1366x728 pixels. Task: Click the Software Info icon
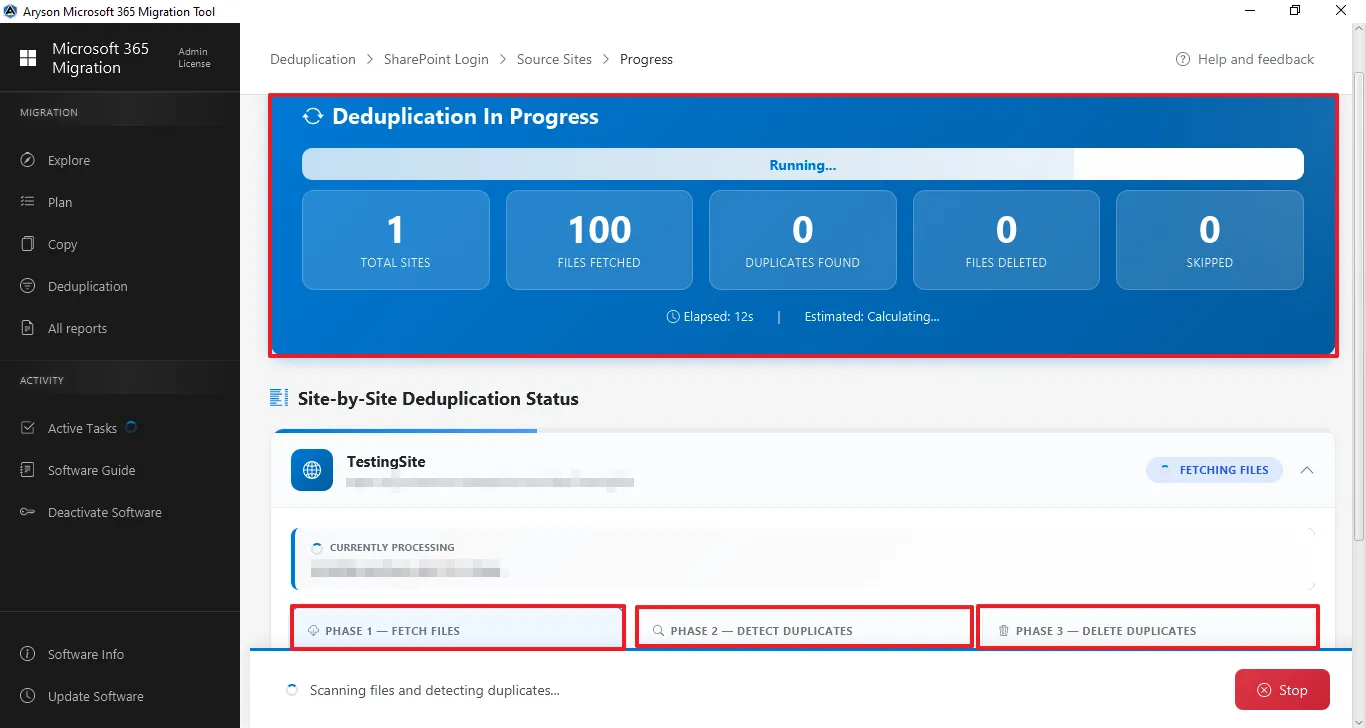pyautogui.click(x=28, y=654)
